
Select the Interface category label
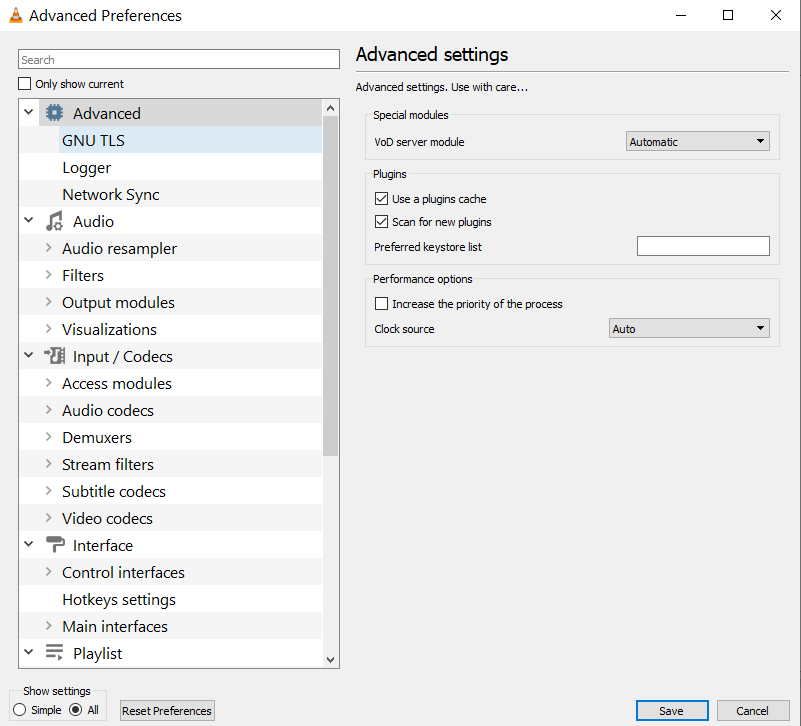click(x=103, y=545)
